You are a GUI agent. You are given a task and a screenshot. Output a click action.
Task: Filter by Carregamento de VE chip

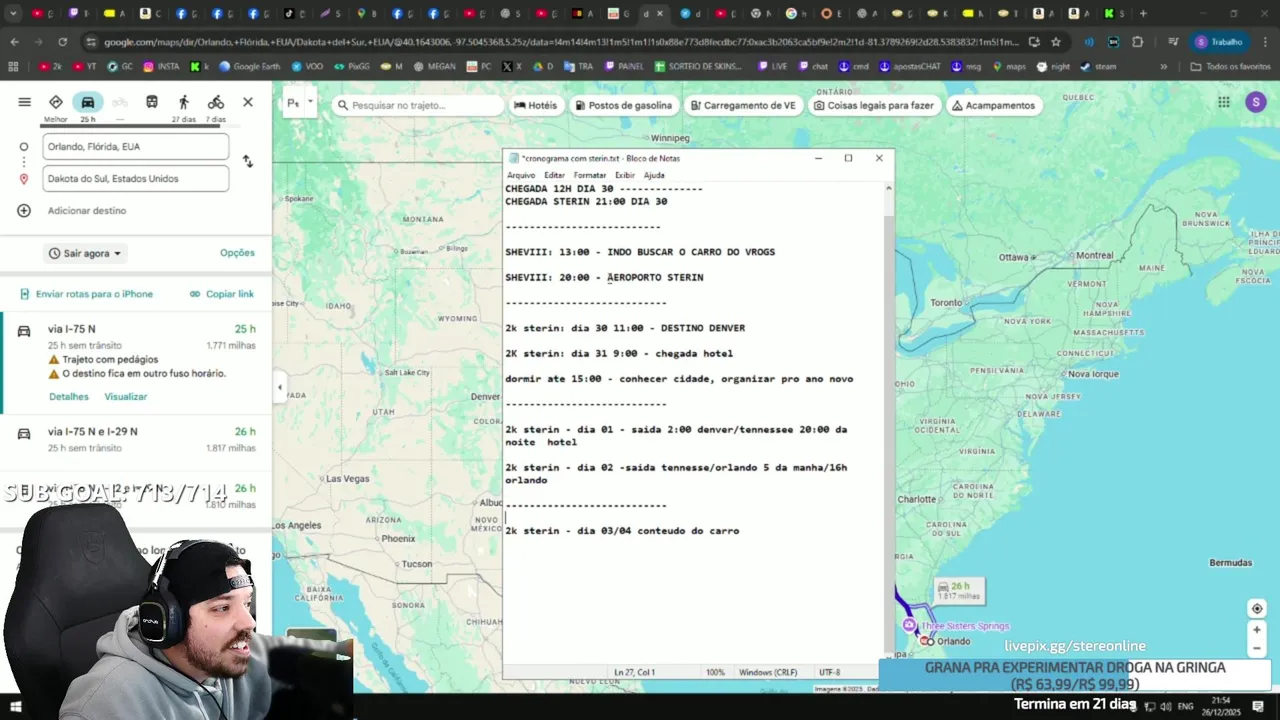coord(742,105)
